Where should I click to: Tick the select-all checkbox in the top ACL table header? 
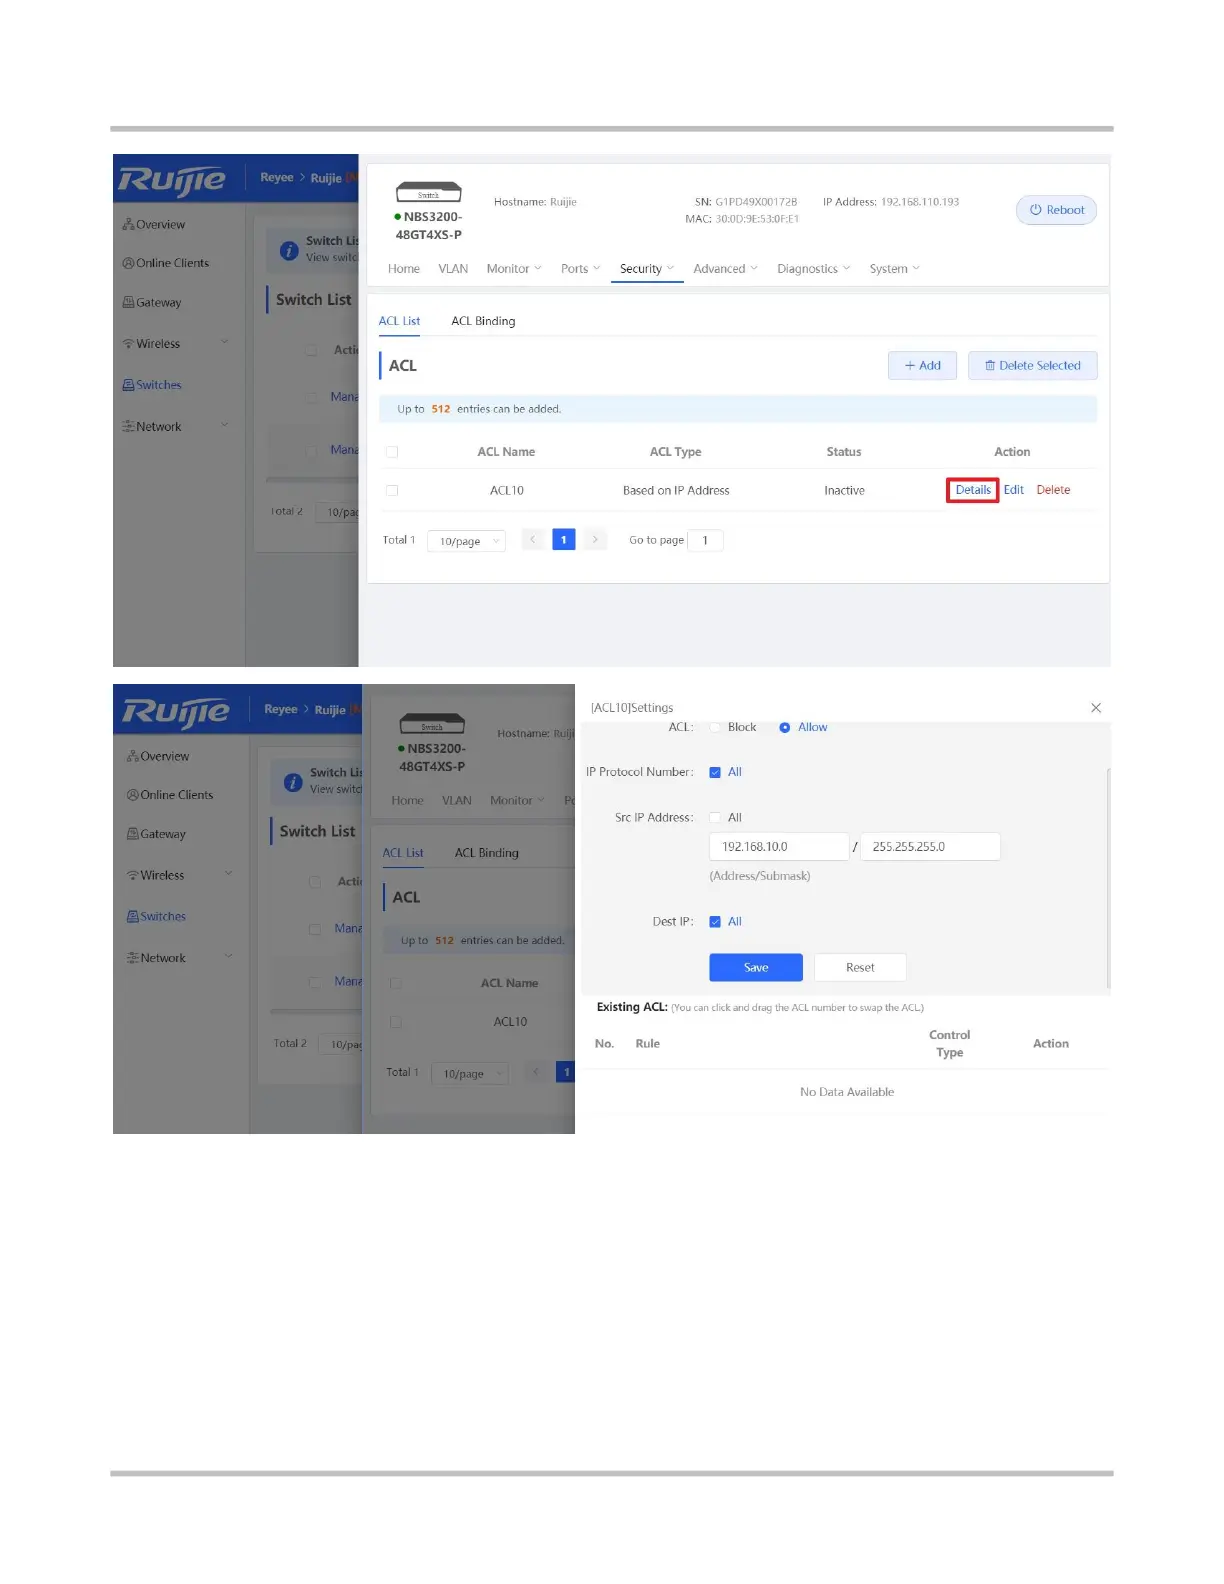392,452
